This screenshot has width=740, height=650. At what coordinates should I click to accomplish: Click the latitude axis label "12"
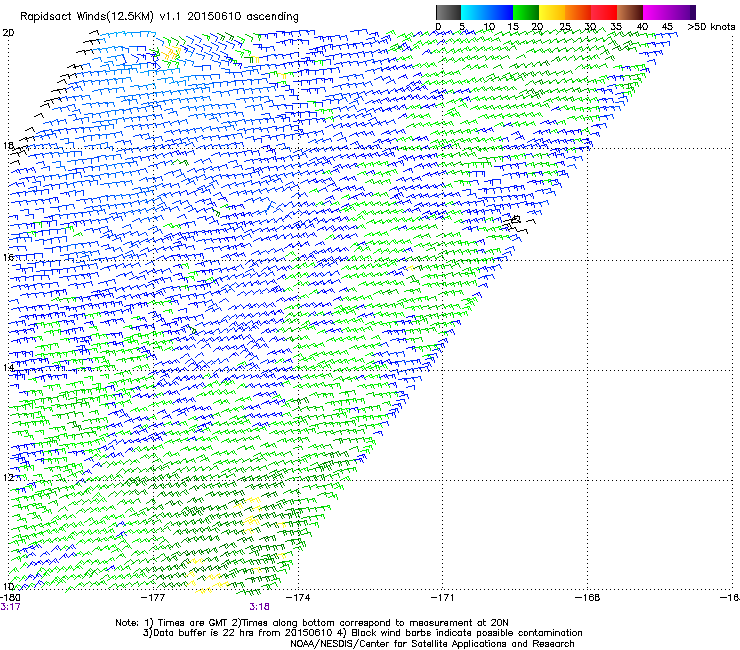(x=8, y=477)
